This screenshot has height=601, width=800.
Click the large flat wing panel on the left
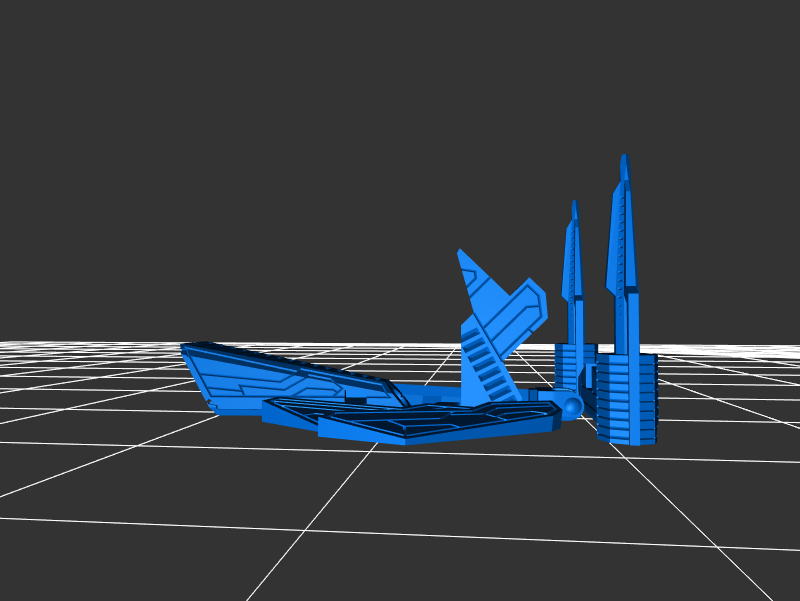pyautogui.click(x=250, y=375)
